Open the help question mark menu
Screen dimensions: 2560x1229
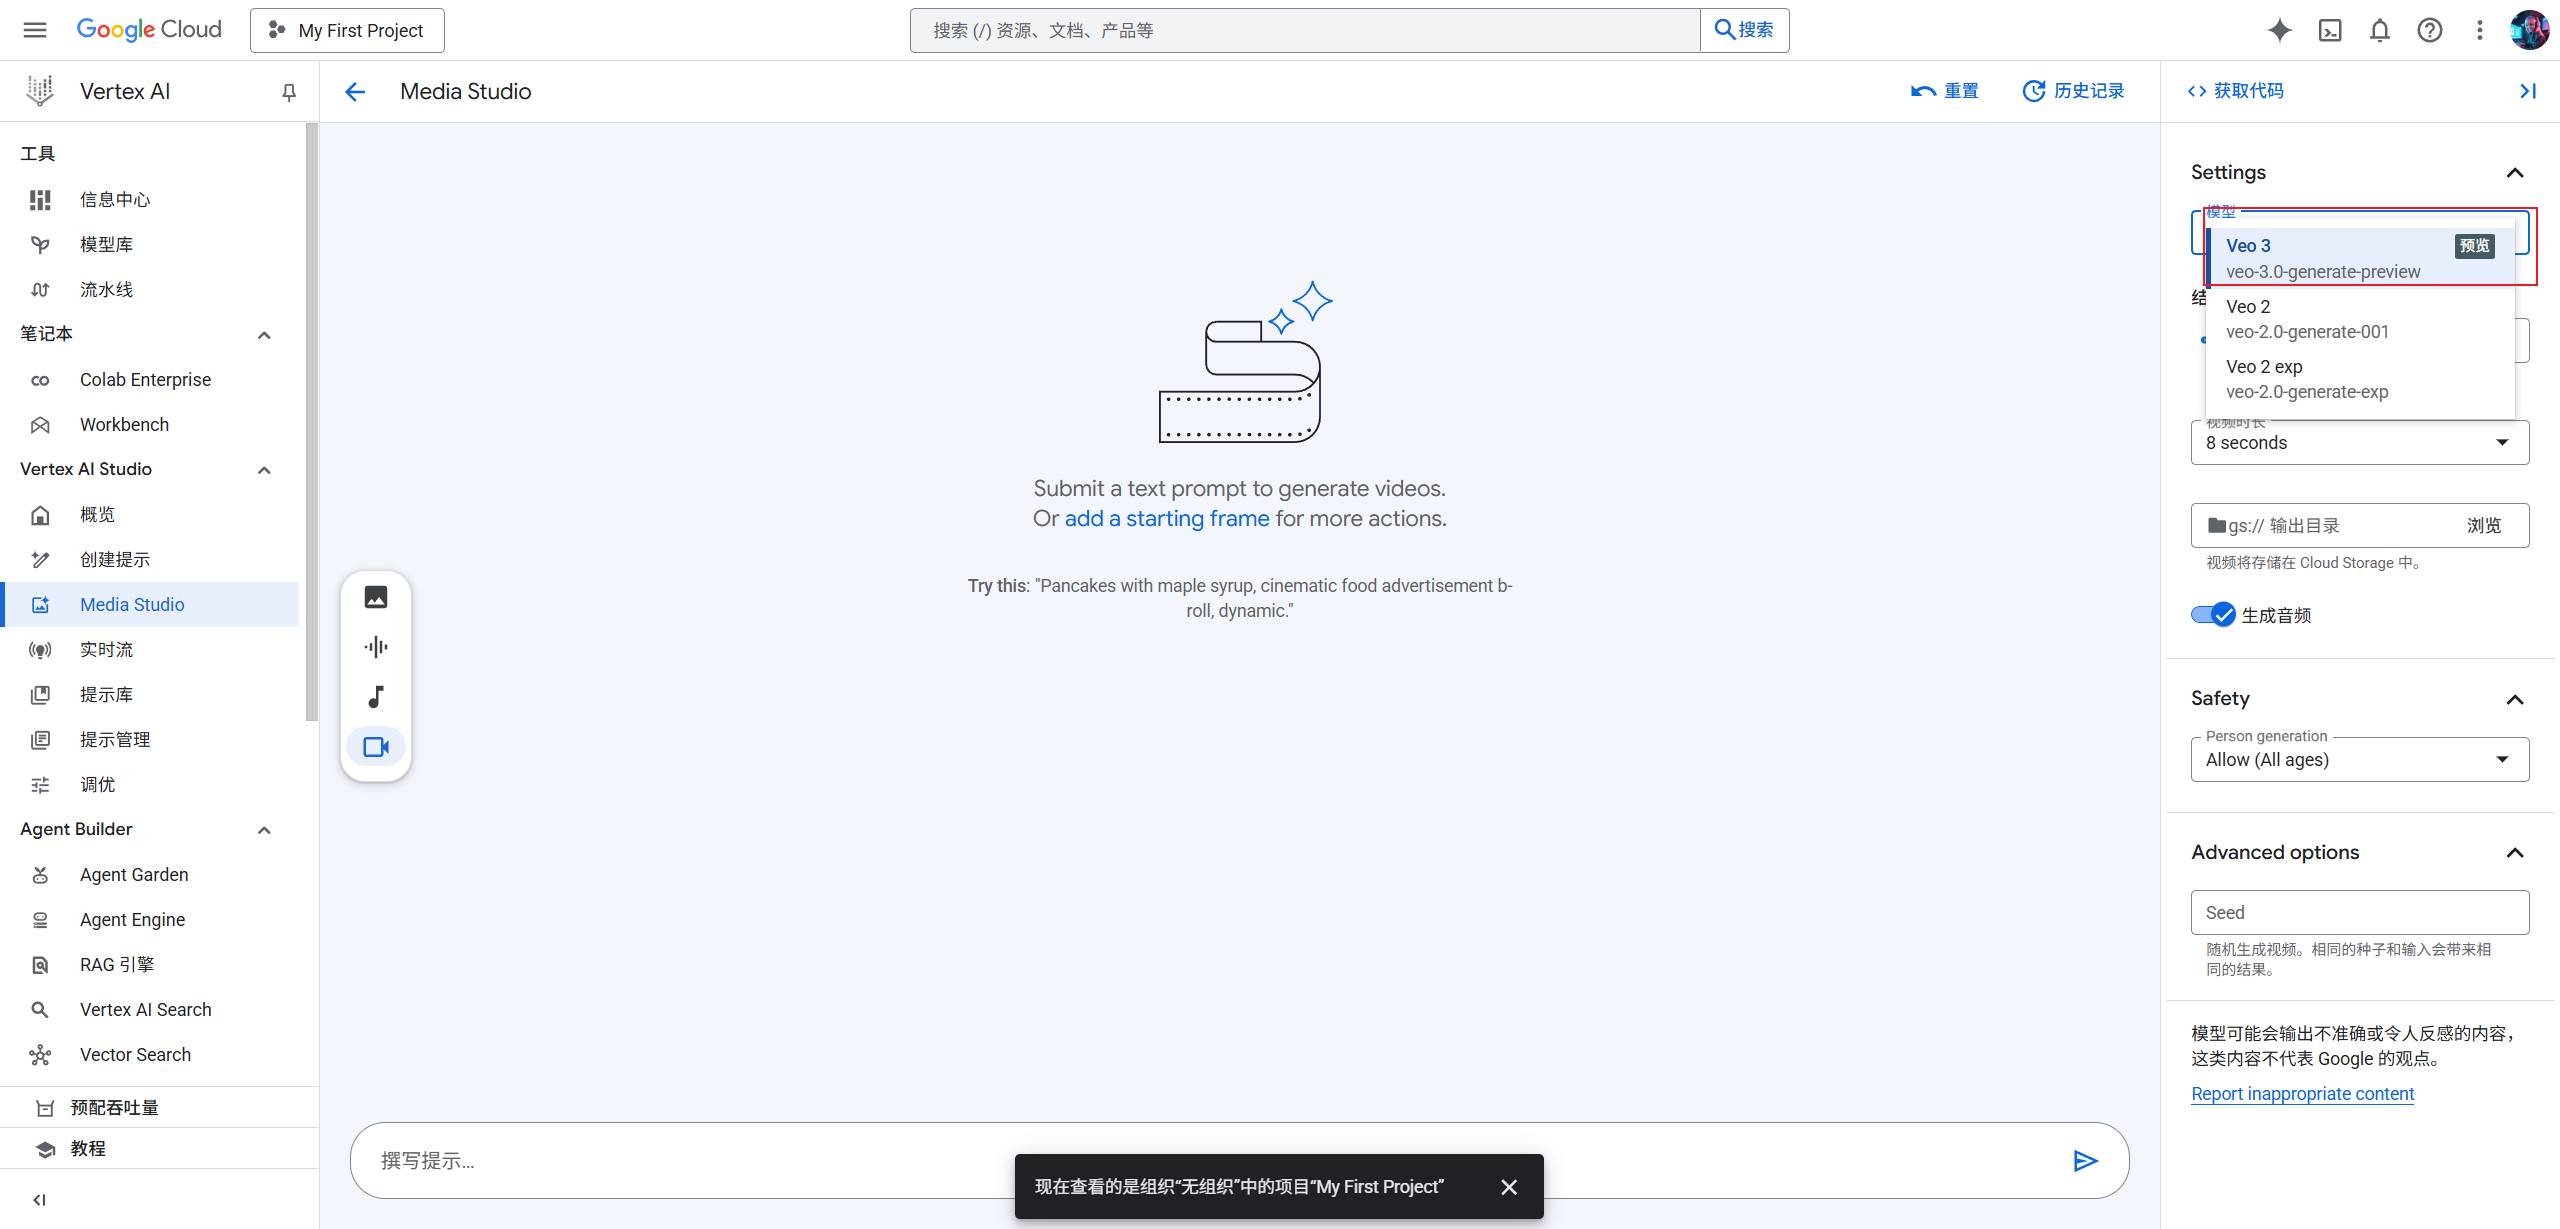(x=2430, y=30)
